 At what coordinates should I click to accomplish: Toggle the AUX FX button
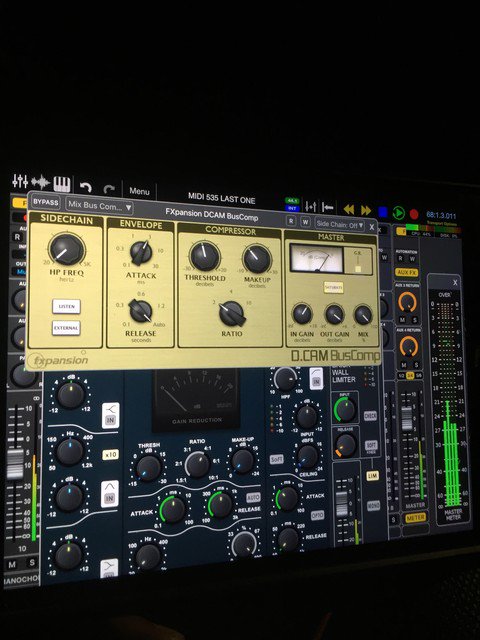(407, 272)
